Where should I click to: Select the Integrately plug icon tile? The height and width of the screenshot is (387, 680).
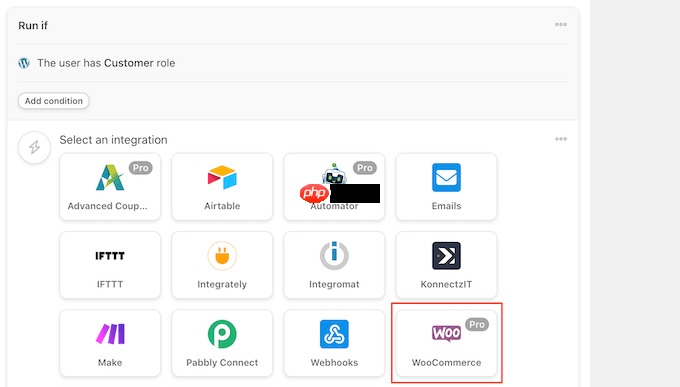(x=222, y=265)
